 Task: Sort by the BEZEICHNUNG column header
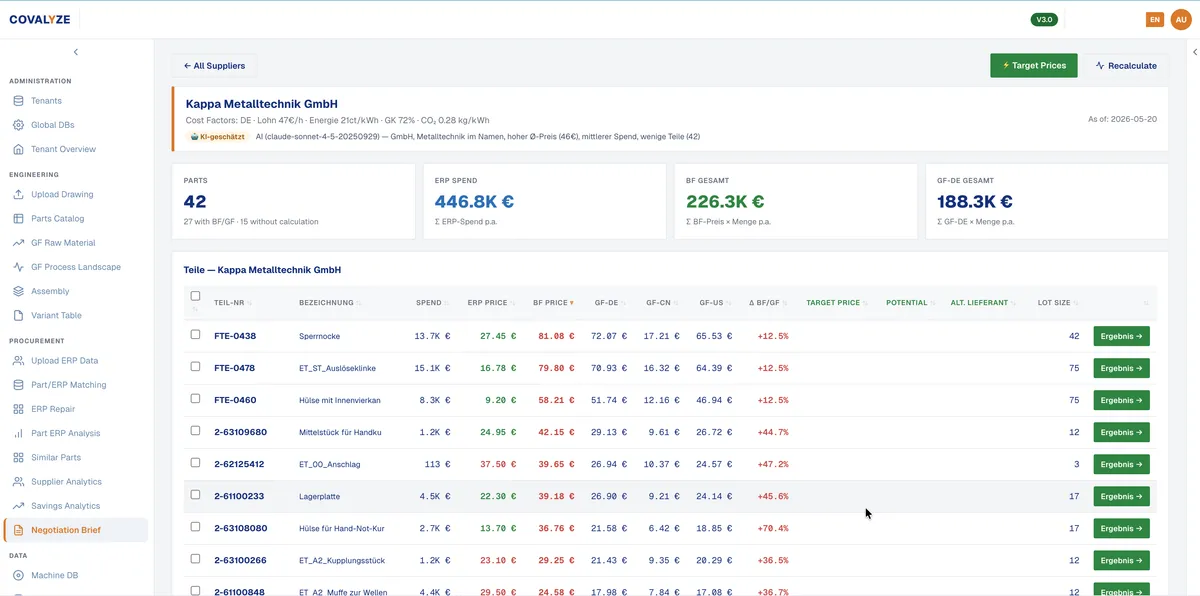pyautogui.click(x=329, y=302)
